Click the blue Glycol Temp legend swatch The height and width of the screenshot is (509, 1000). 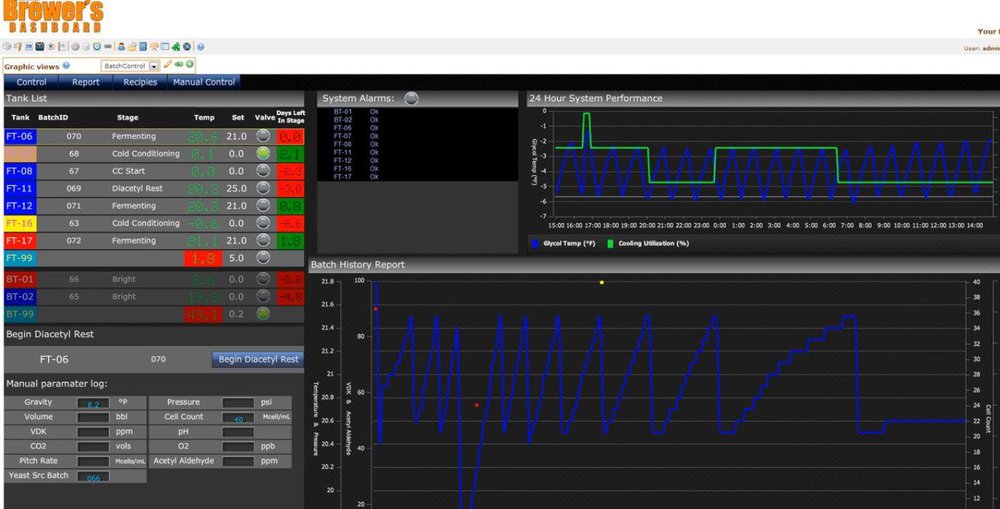(x=535, y=244)
